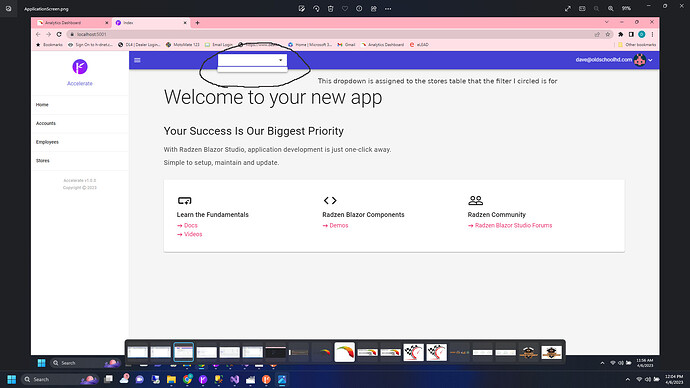Open the circled stores dropdown in header
The image size is (690, 388).
[x=252, y=60]
